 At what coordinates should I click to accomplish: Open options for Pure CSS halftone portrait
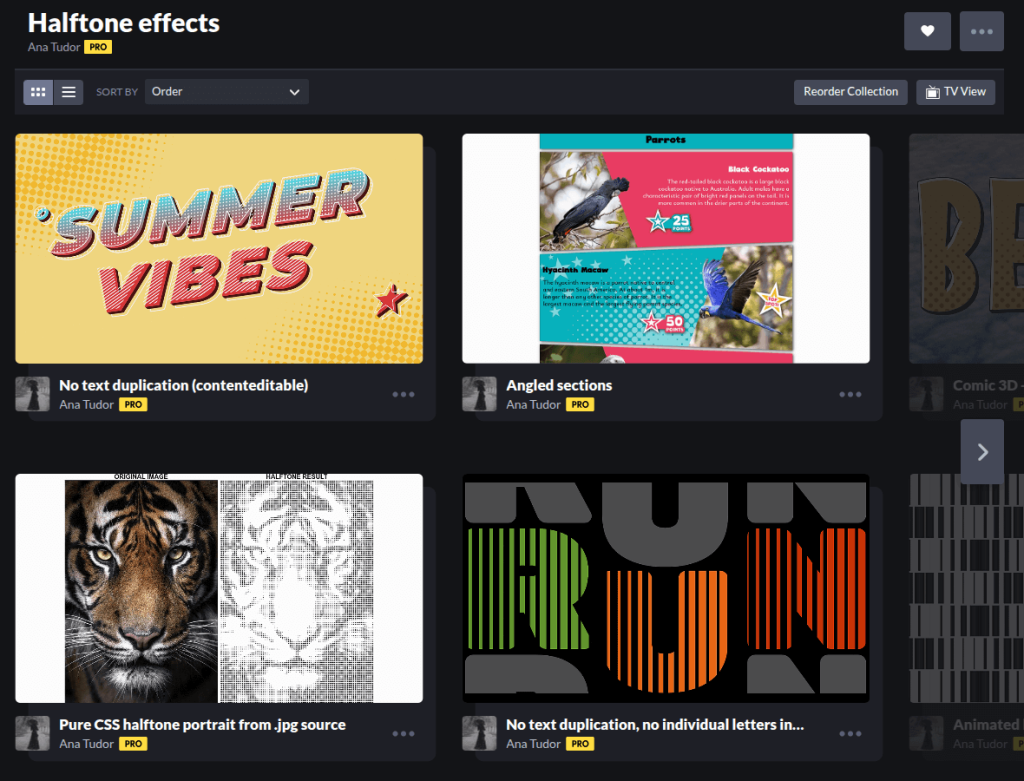(403, 734)
